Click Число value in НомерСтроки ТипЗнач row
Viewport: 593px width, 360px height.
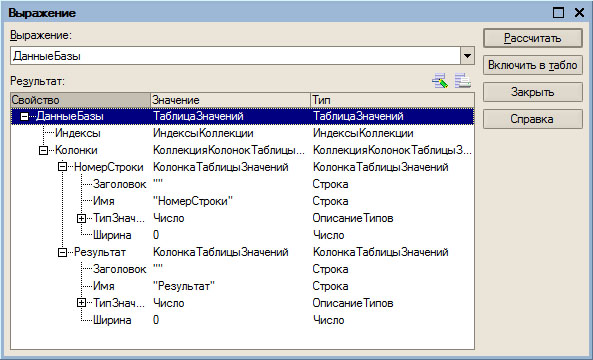pyautogui.click(x=169, y=218)
